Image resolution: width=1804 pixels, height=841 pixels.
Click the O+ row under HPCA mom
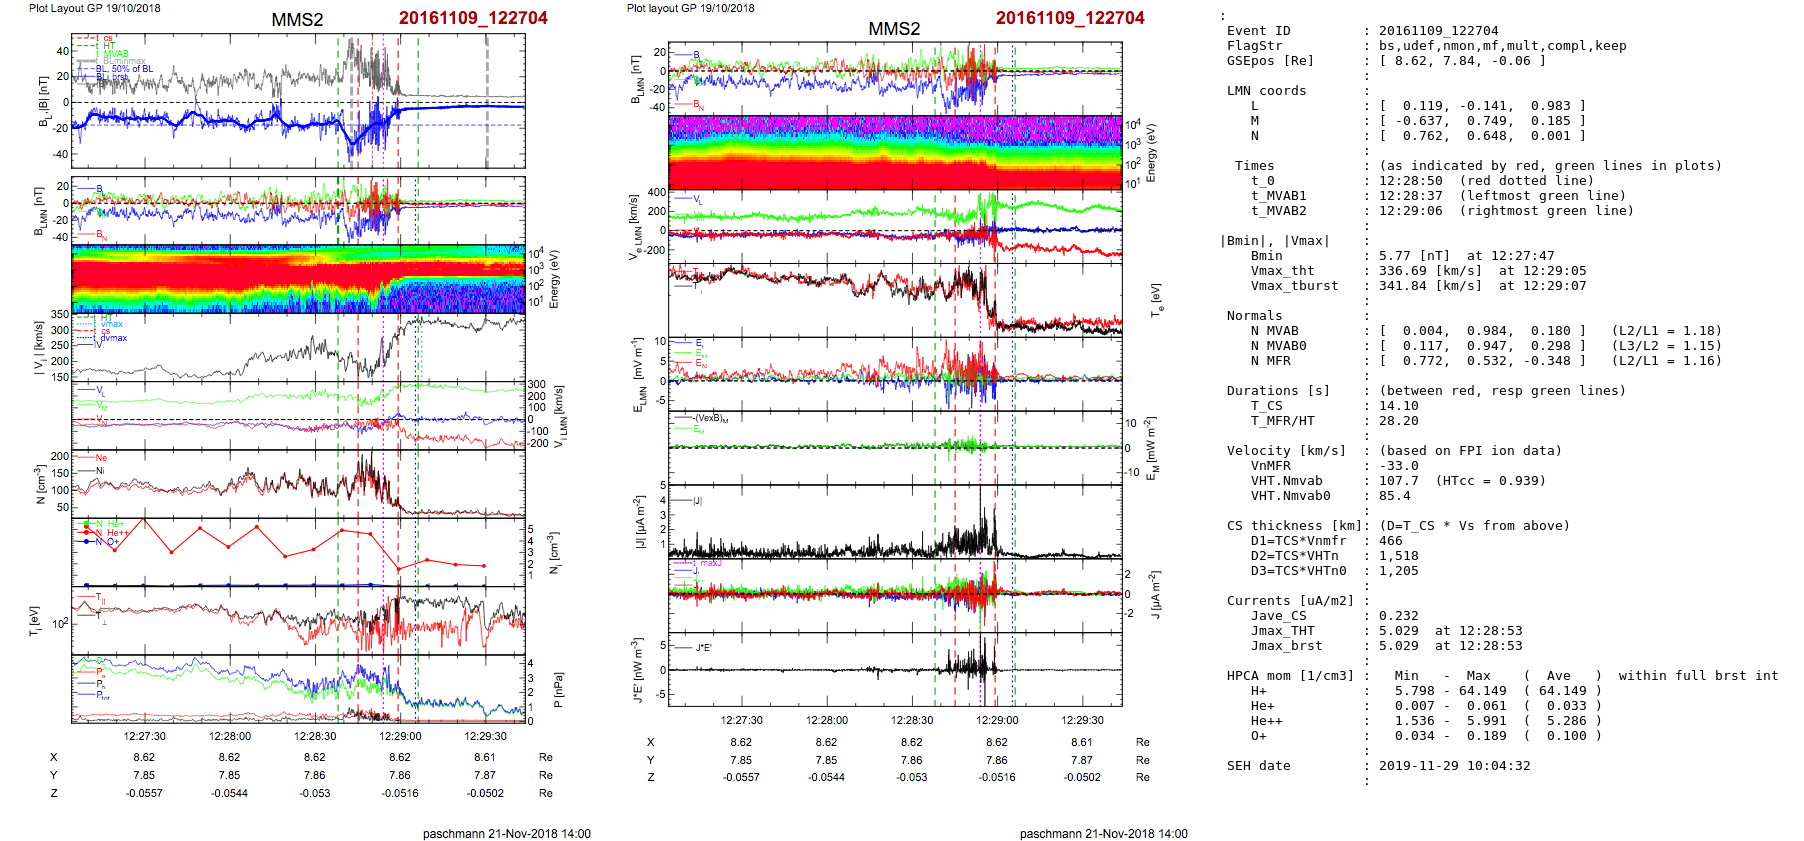(x=1258, y=736)
